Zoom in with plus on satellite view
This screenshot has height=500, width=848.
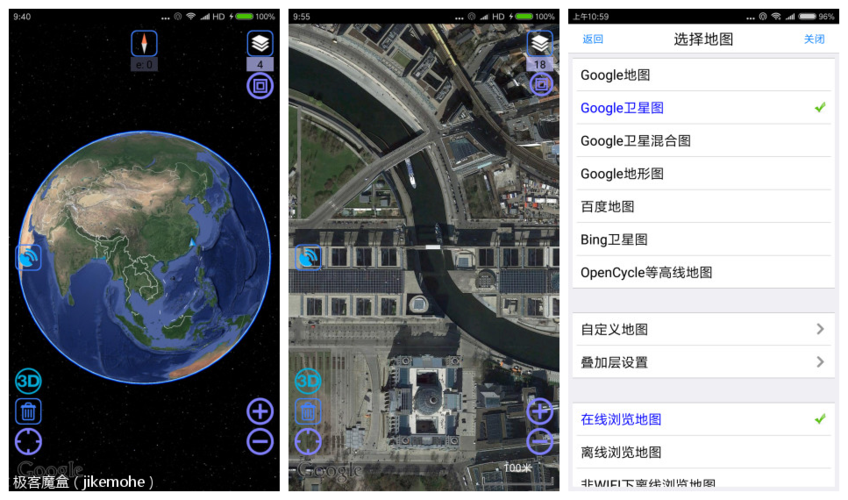coord(540,412)
